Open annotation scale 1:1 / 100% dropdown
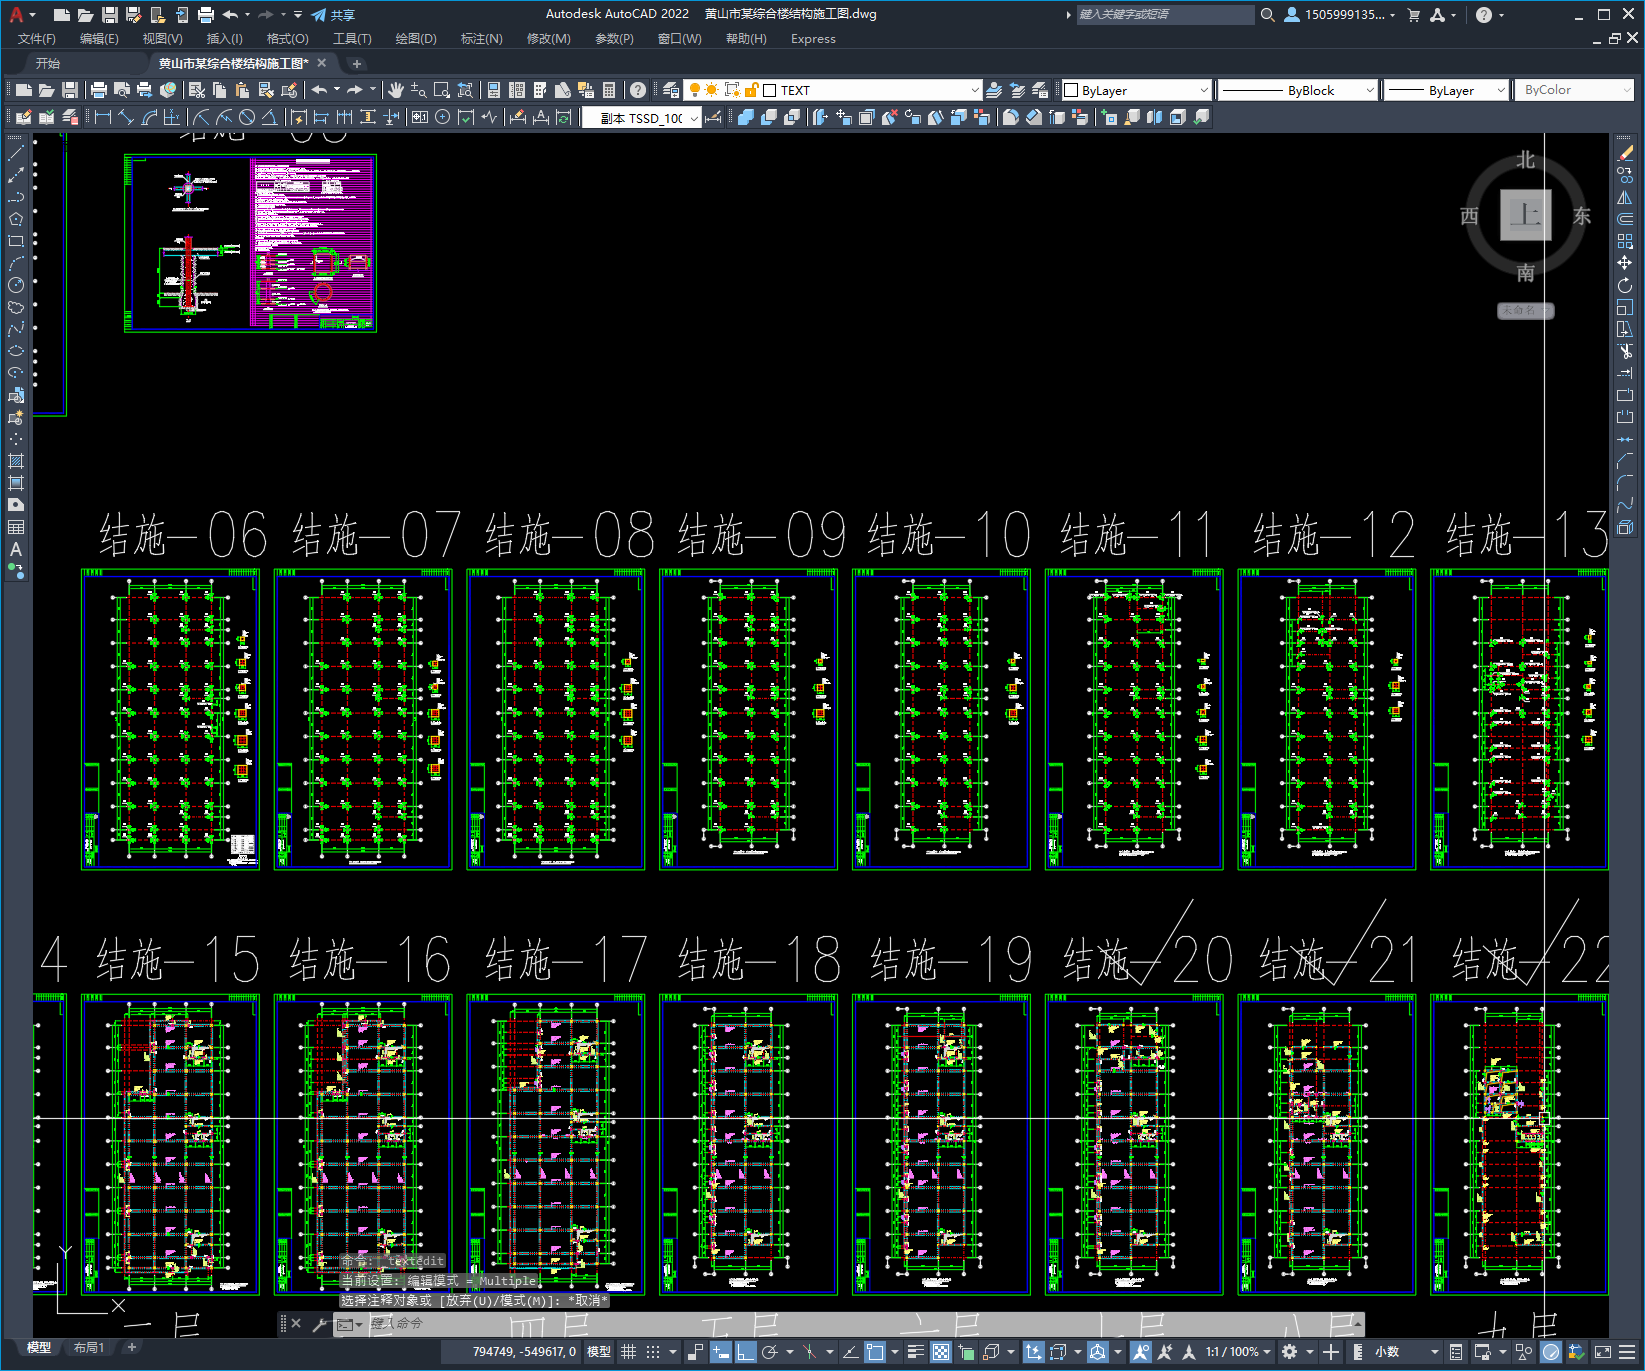Screen dimensions: 1645x1371 pyautogui.click(x=1238, y=1352)
